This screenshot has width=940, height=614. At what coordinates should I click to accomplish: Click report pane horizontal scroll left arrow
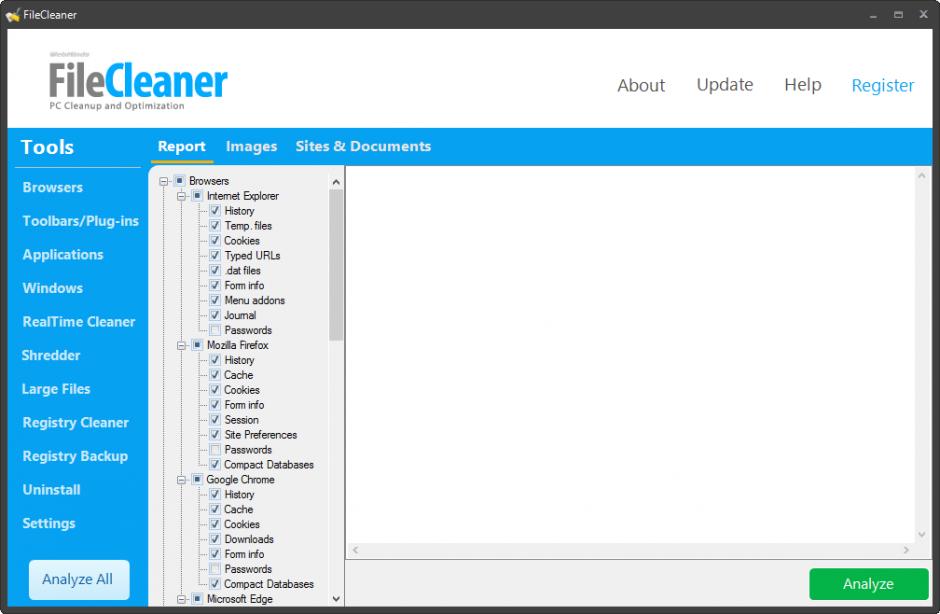[355, 550]
